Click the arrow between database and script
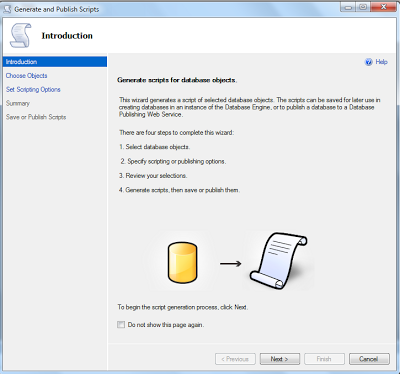The width and height of the screenshot is (400, 374). [x=230, y=264]
